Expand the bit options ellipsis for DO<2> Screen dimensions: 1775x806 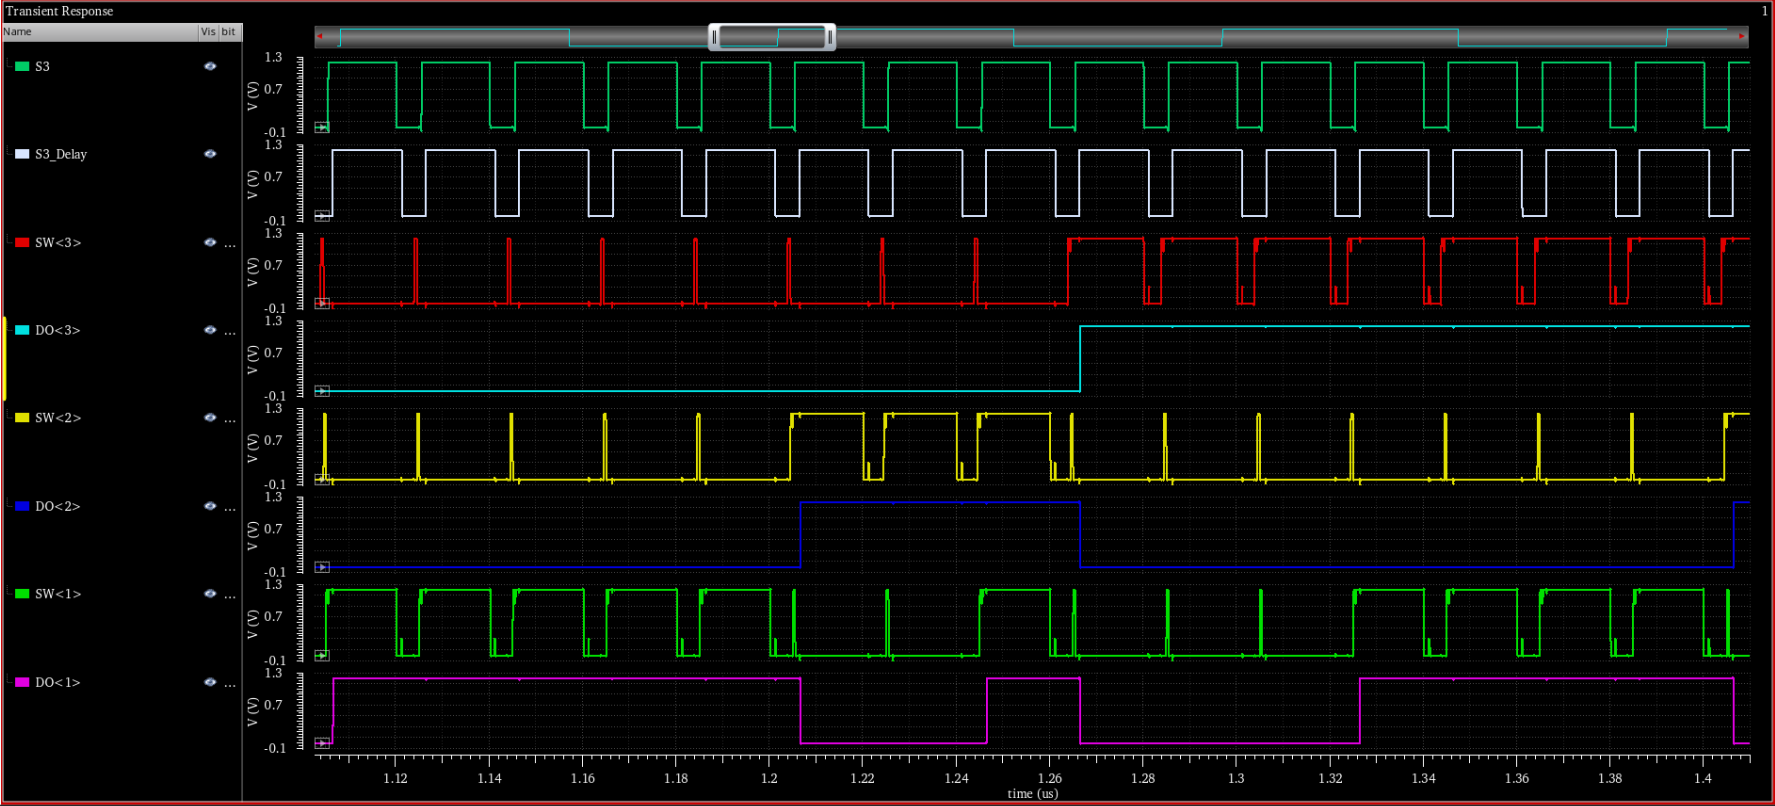(230, 508)
